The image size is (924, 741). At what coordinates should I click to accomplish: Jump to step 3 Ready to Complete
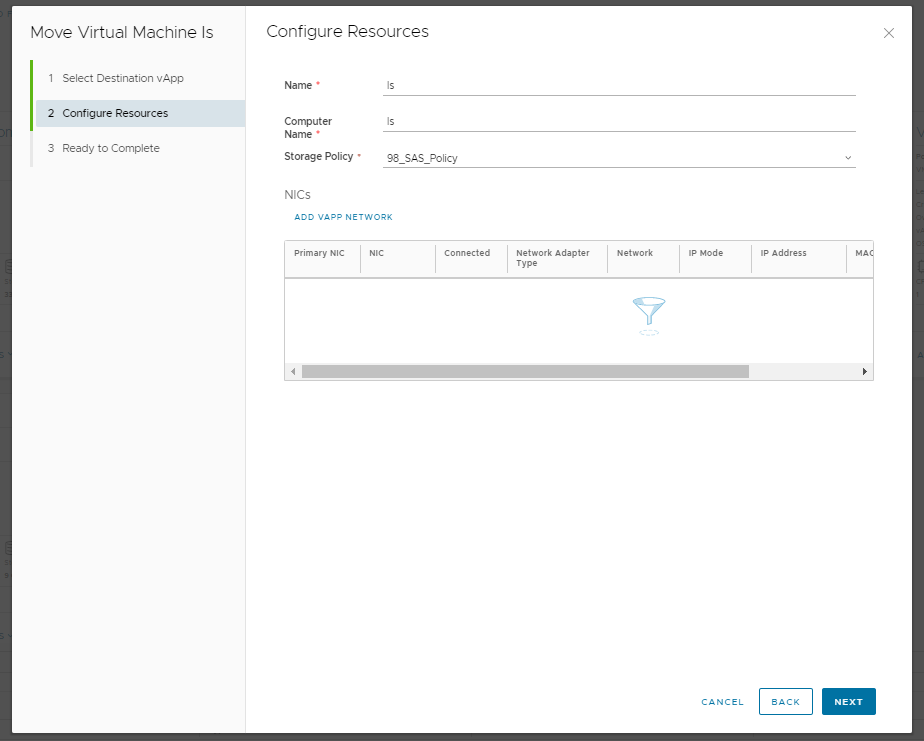[x=110, y=148]
